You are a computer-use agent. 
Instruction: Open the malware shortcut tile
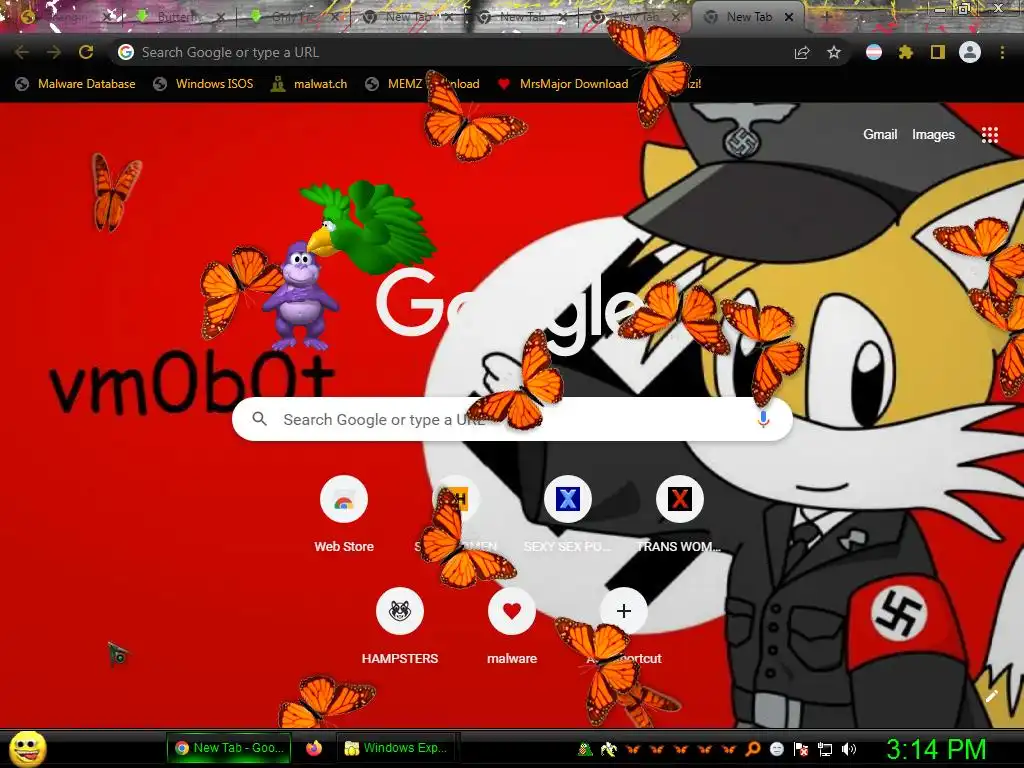(x=512, y=626)
